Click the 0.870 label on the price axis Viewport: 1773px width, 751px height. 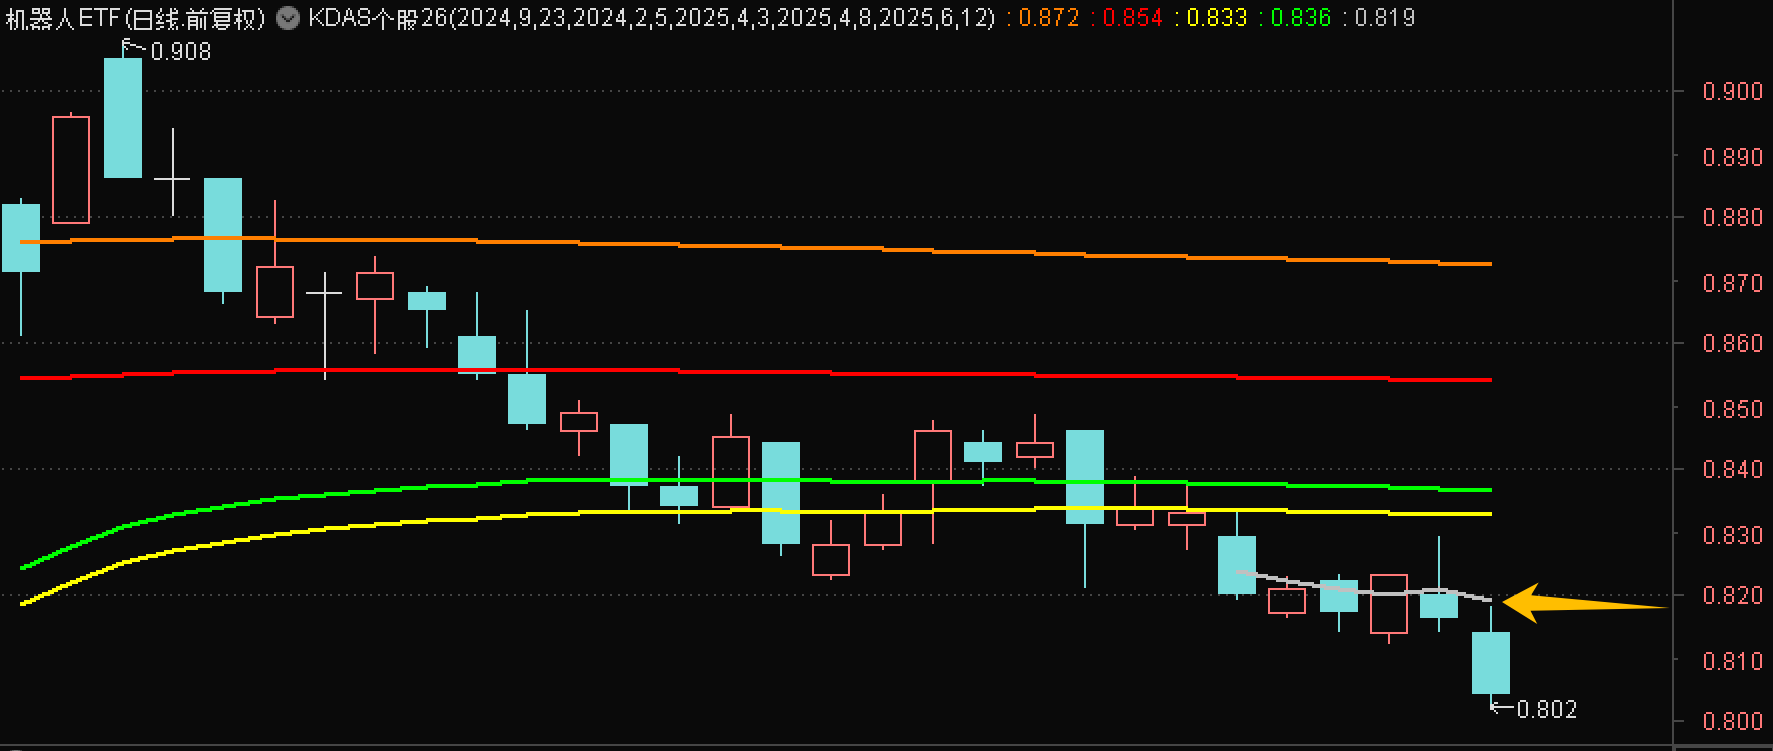tap(1733, 283)
